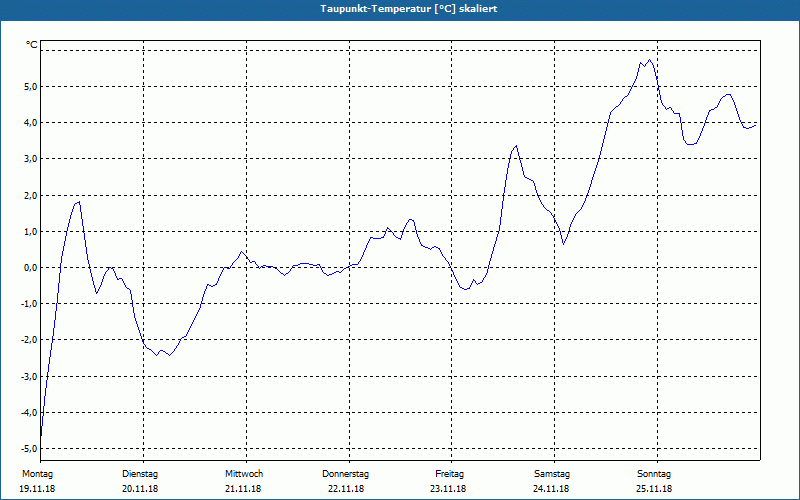Click the 1,0 y-axis value
The image size is (800, 500).
pos(31,232)
